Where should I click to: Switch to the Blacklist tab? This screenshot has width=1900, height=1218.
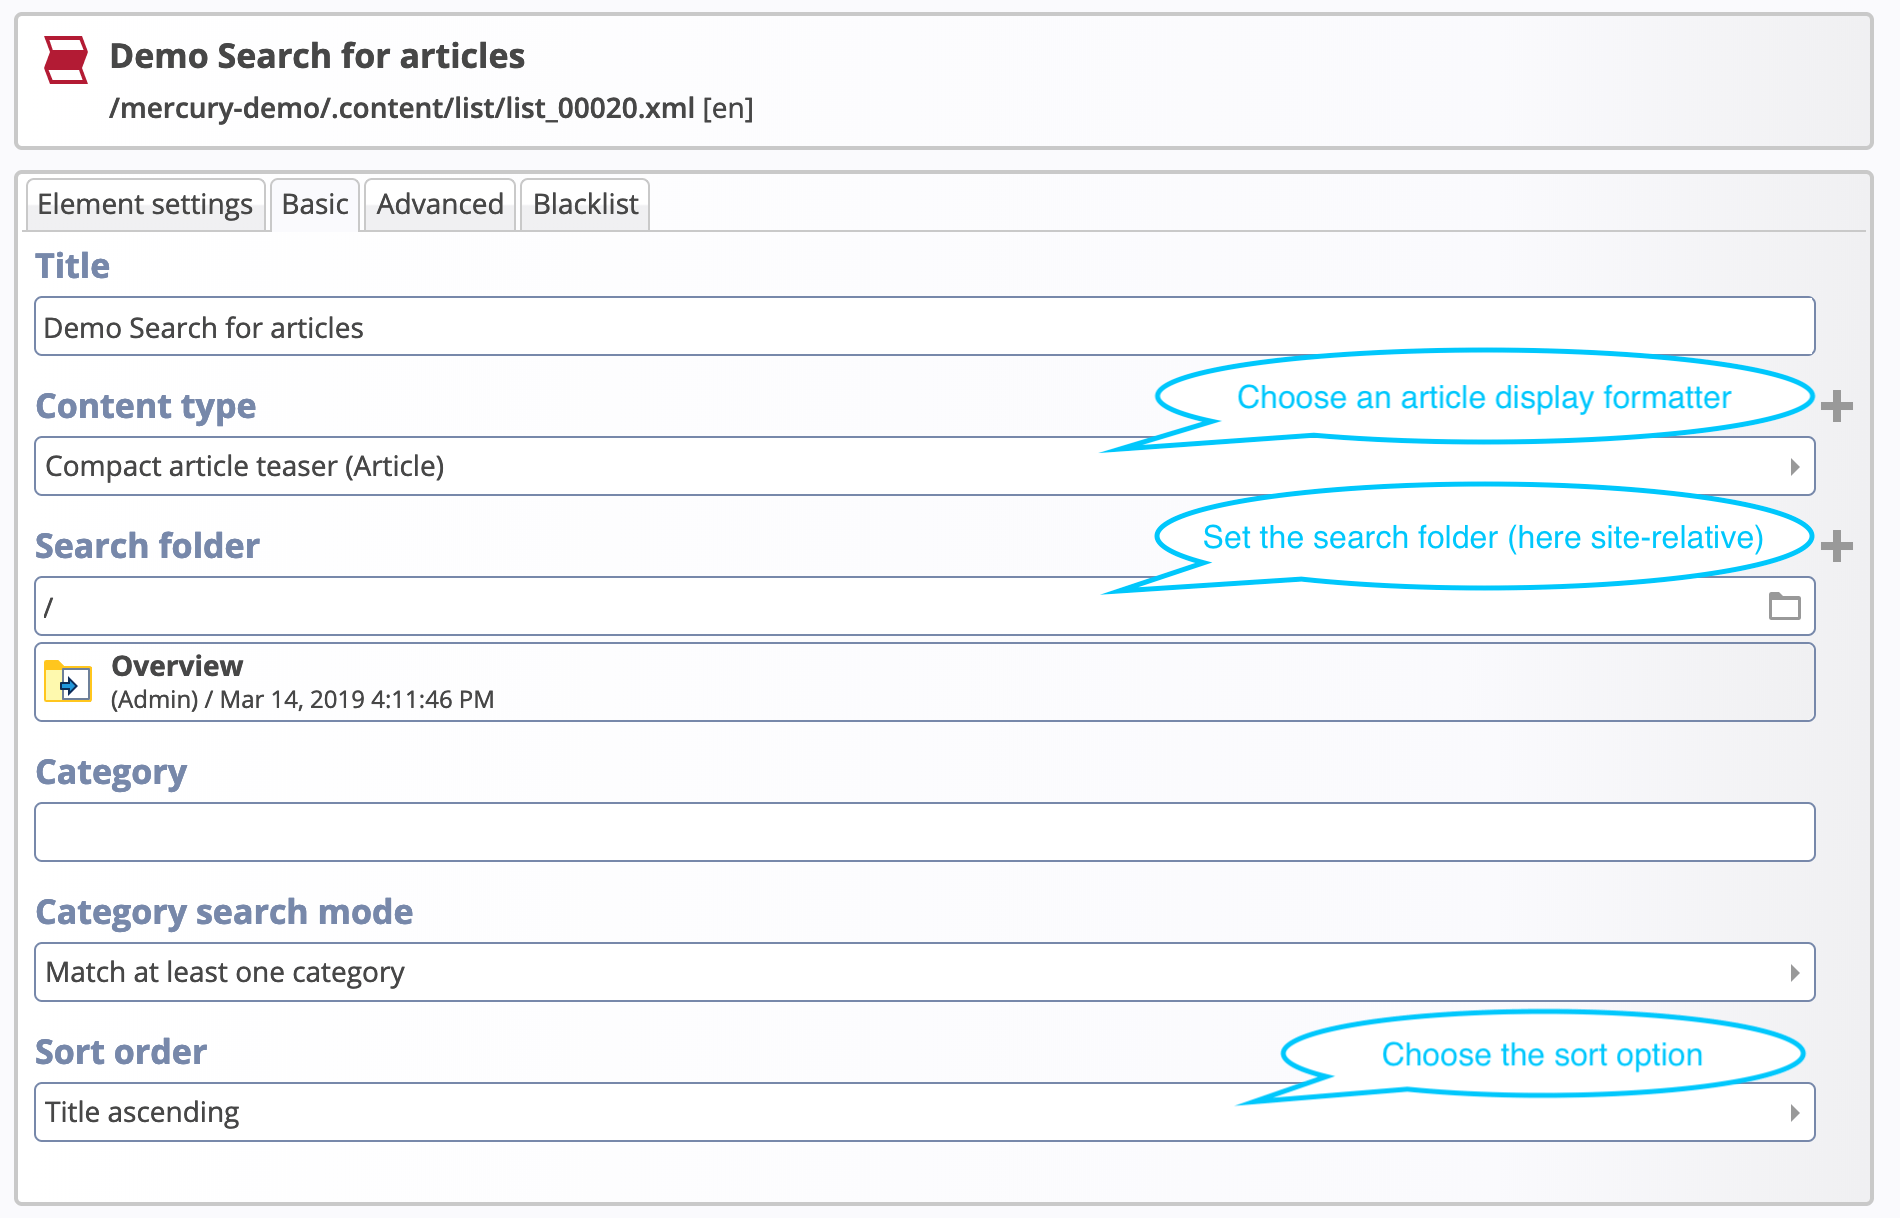point(584,204)
